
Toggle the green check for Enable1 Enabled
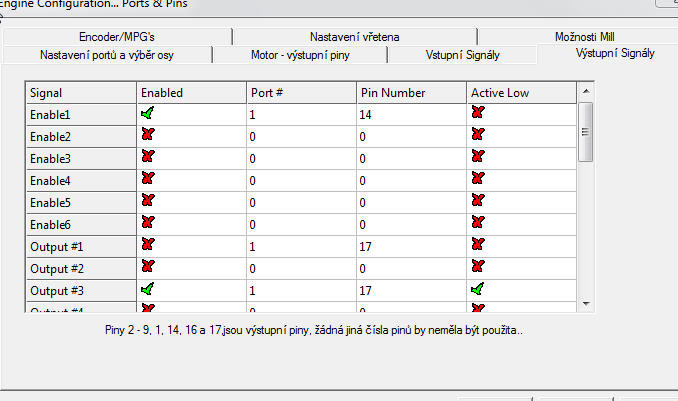pyautogui.click(x=148, y=114)
